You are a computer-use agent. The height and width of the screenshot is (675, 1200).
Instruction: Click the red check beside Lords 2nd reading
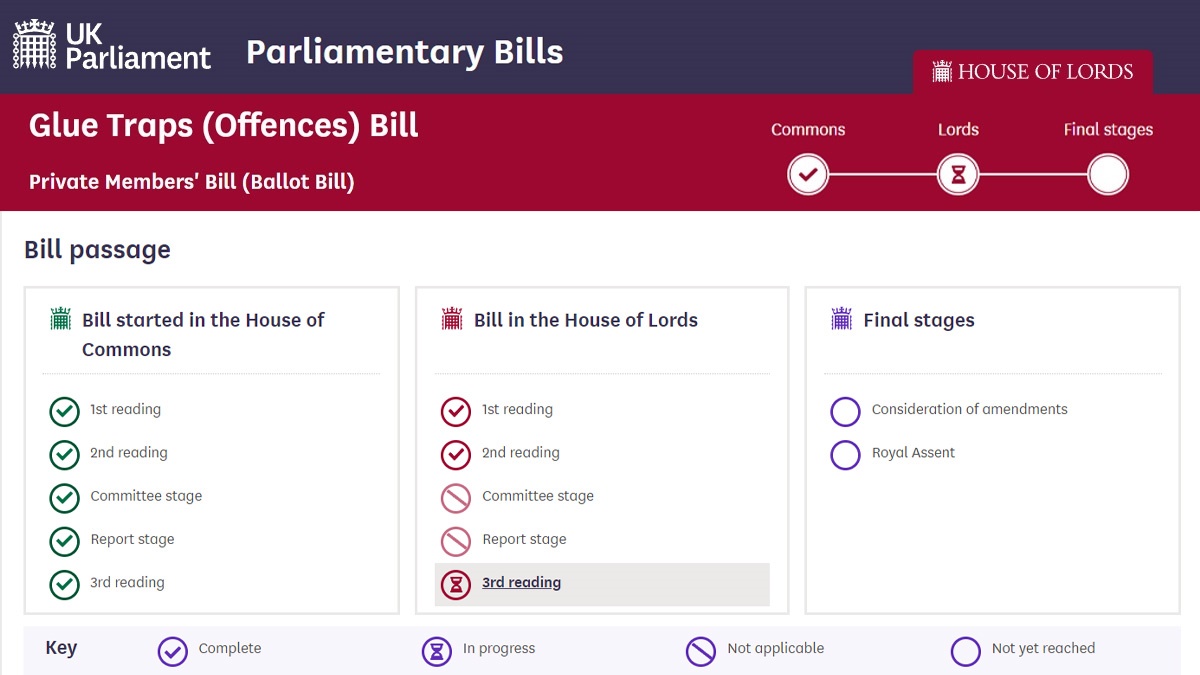tap(456, 454)
